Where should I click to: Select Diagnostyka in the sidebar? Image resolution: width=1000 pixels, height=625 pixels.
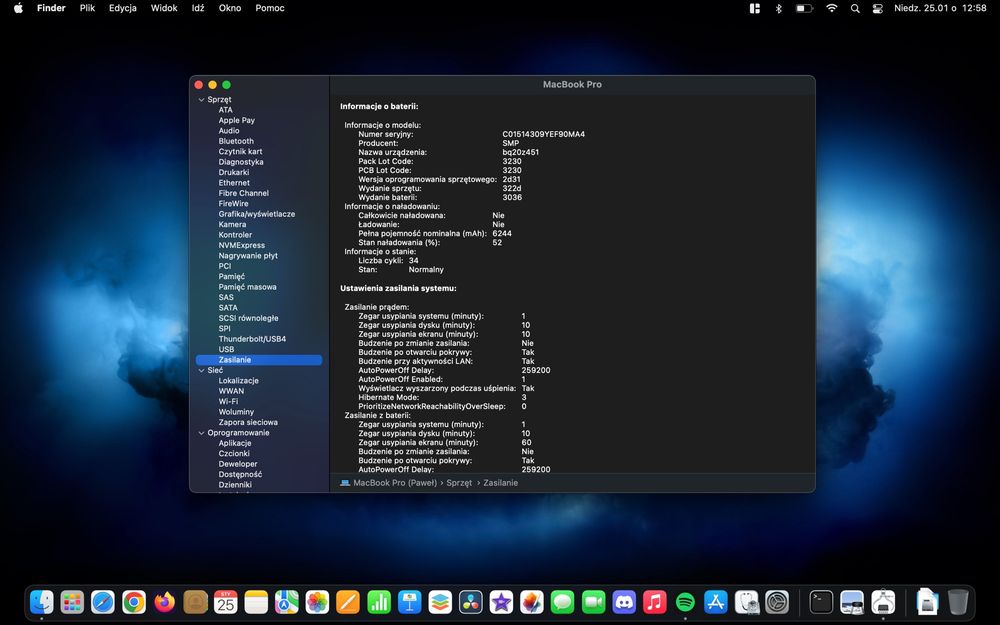click(x=241, y=161)
